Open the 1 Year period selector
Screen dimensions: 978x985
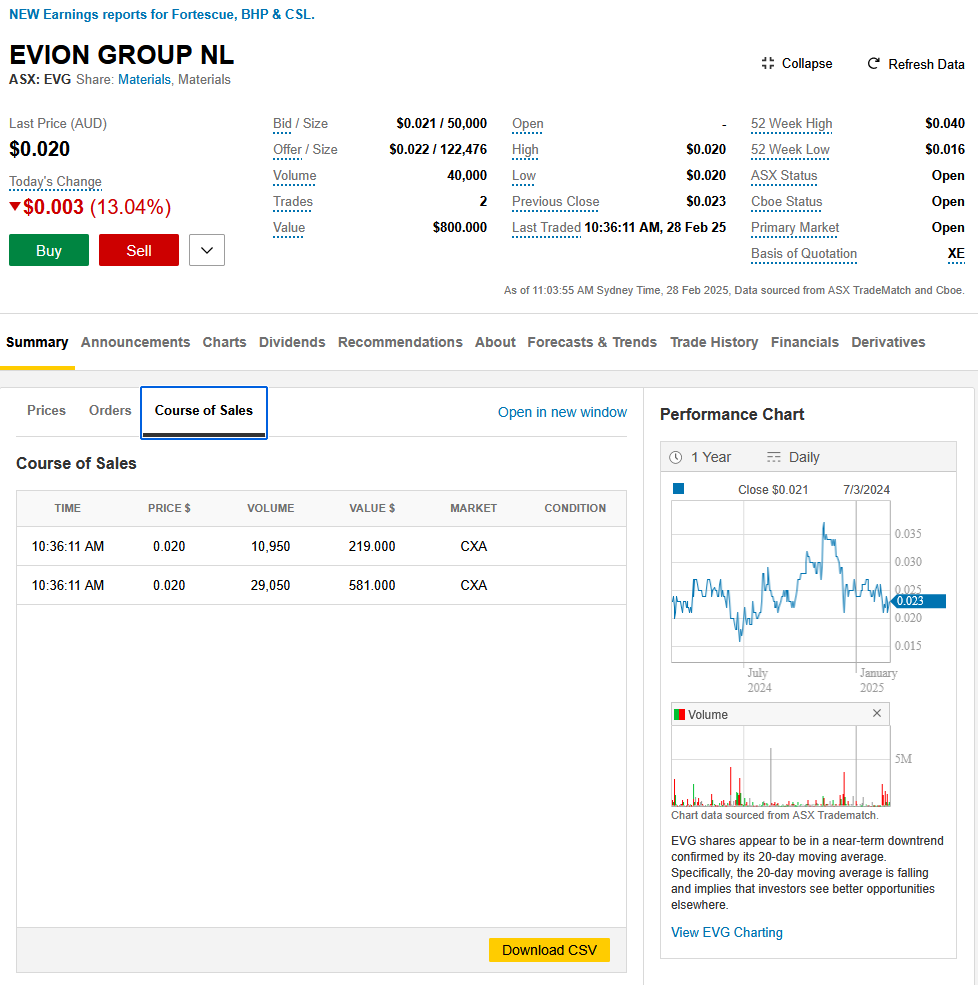(700, 457)
